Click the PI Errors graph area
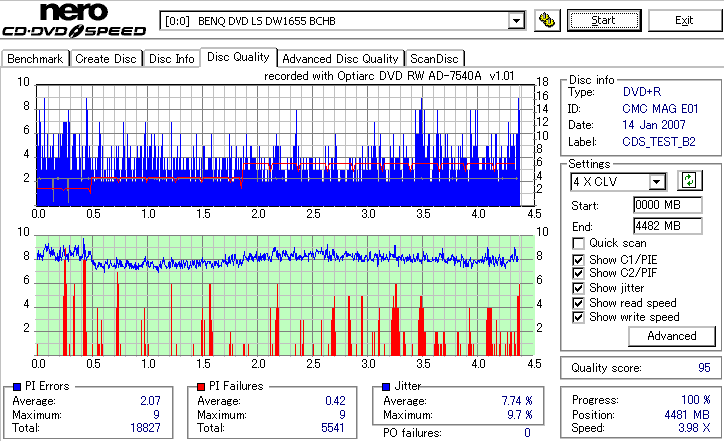Screen dimensions: 724x441 [x=285, y=145]
